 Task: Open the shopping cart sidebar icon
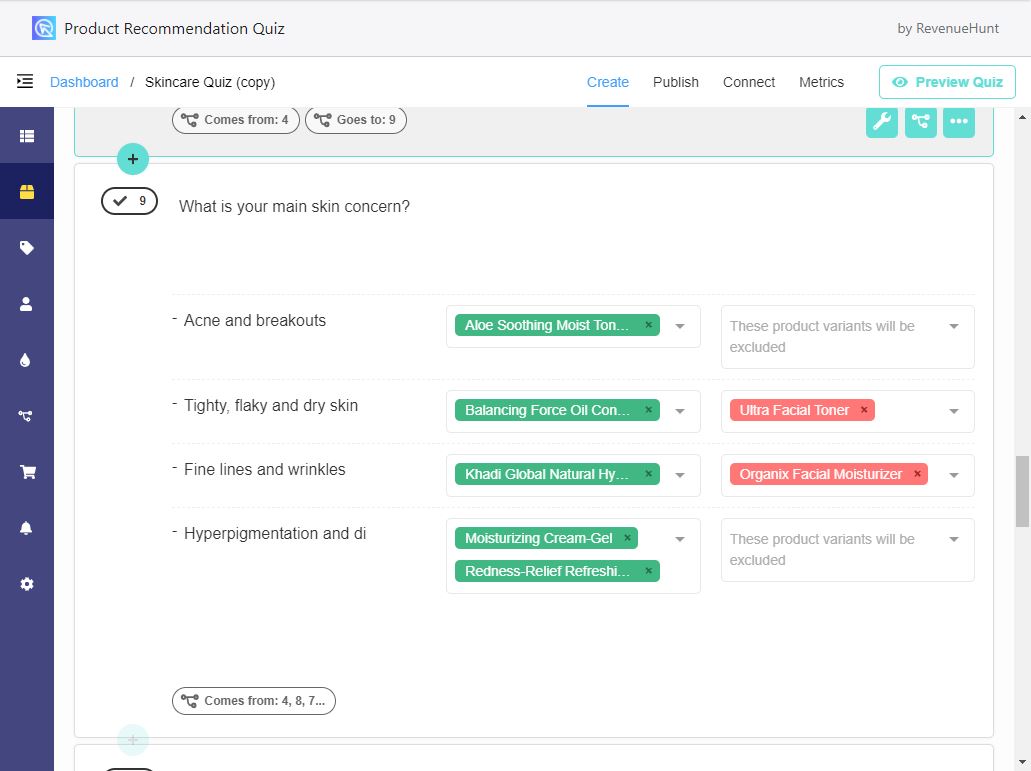(28, 472)
